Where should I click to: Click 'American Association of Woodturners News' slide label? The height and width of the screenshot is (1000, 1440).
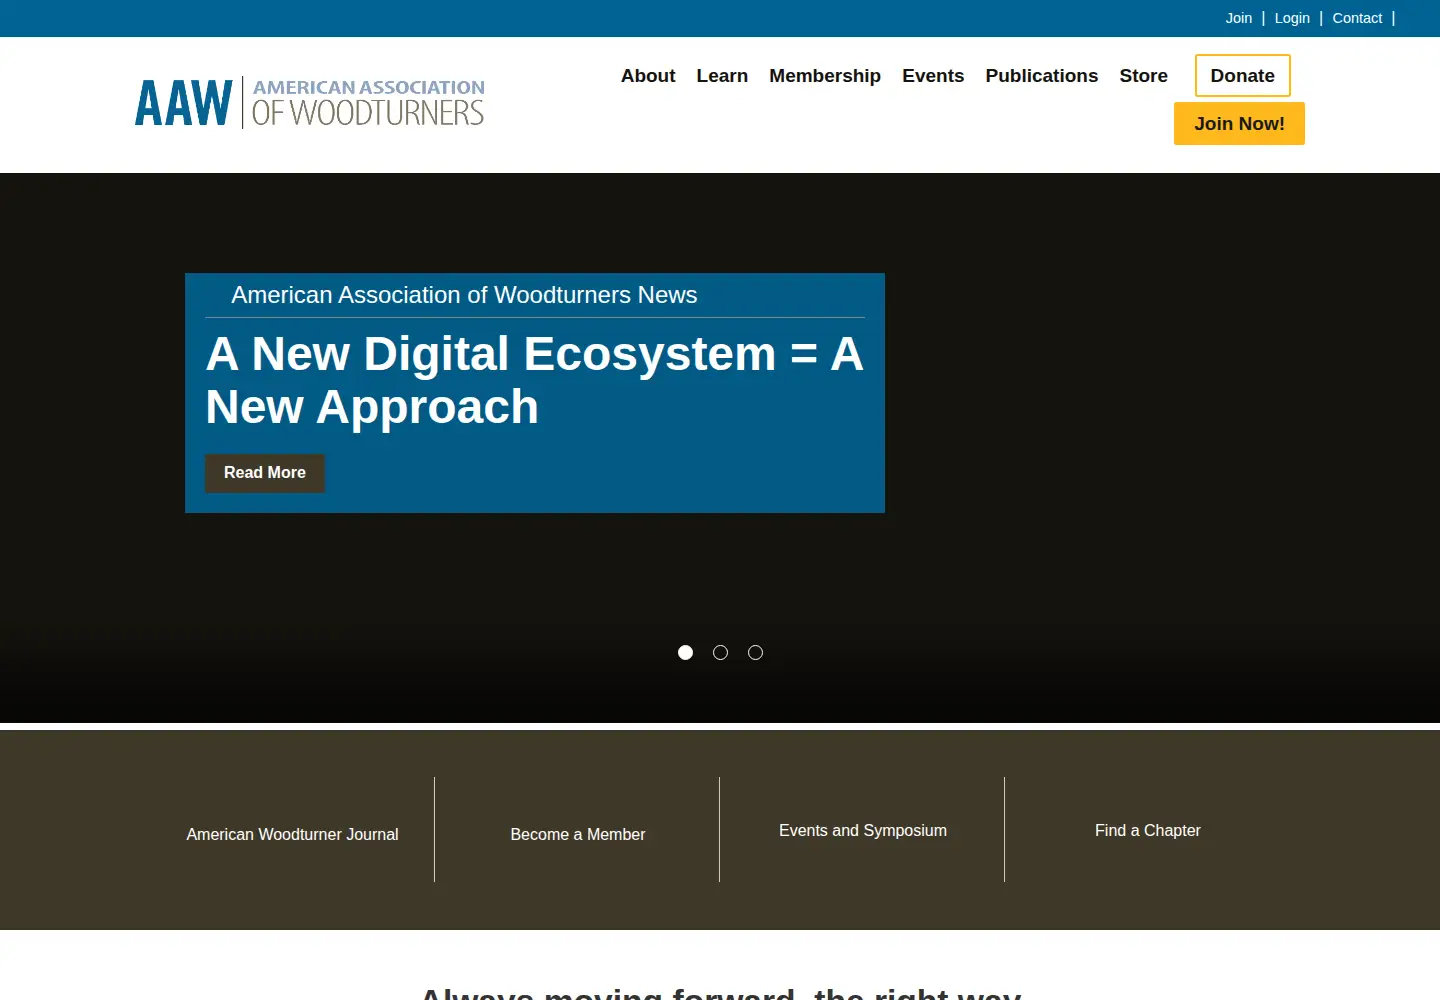coord(464,295)
